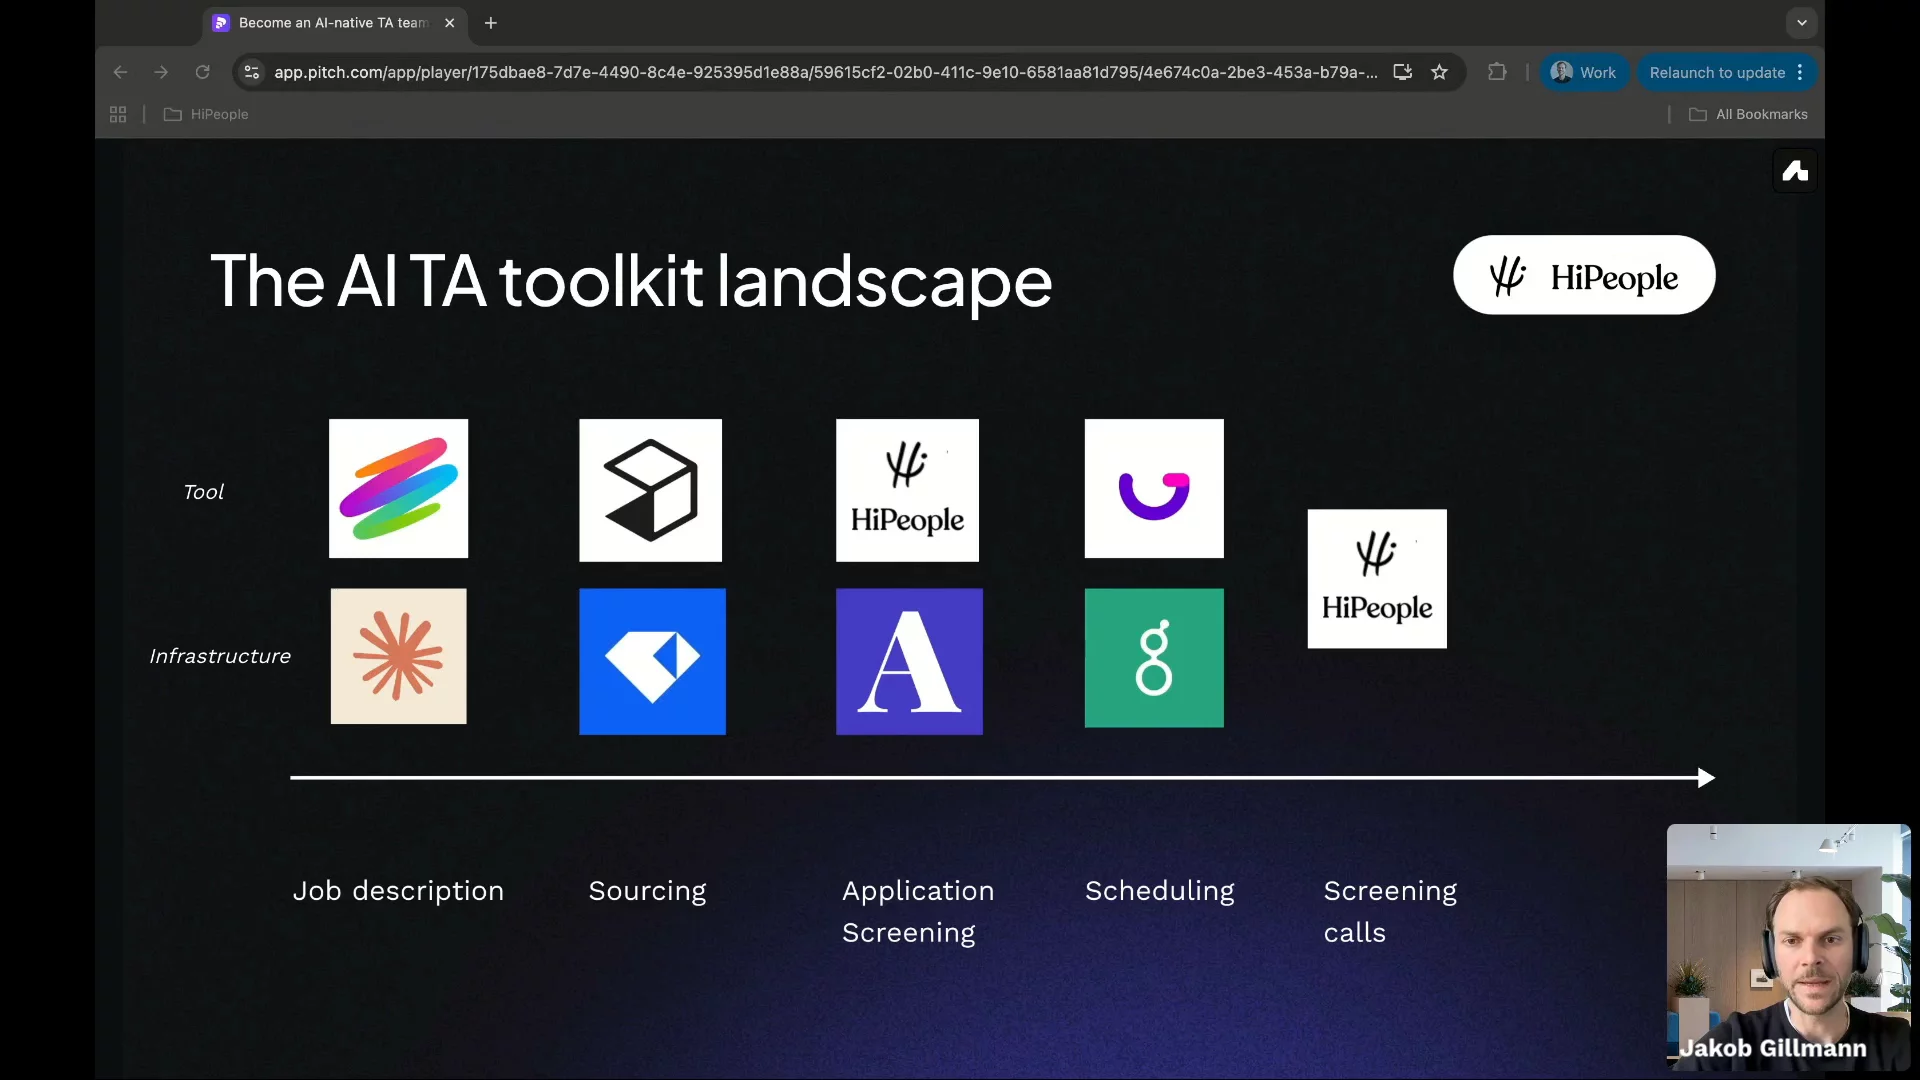Click the browser forward arrow

pyautogui.click(x=161, y=72)
